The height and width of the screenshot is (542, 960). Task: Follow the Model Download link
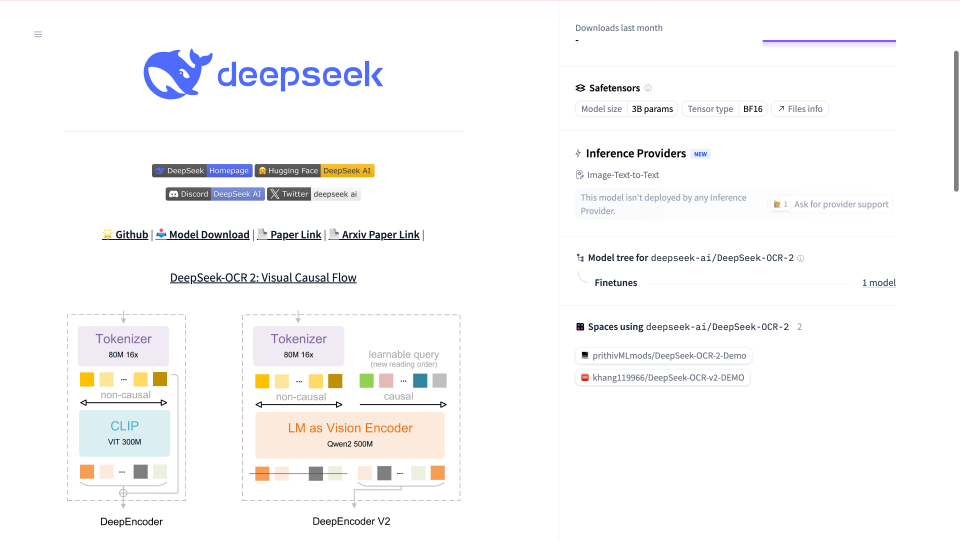203,235
